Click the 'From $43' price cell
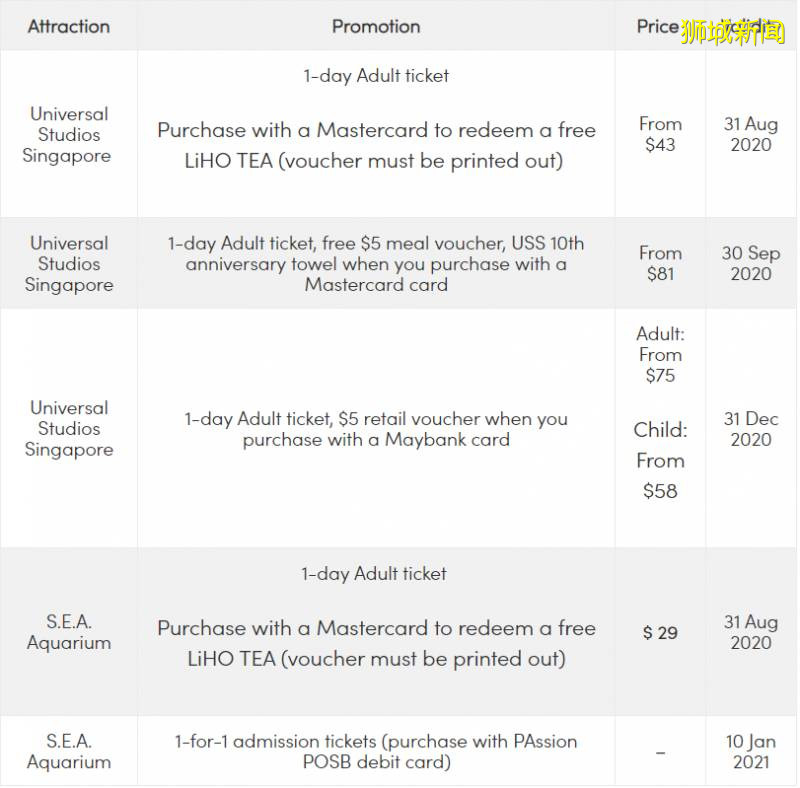The width and height of the screenshot is (800, 788). click(660, 134)
